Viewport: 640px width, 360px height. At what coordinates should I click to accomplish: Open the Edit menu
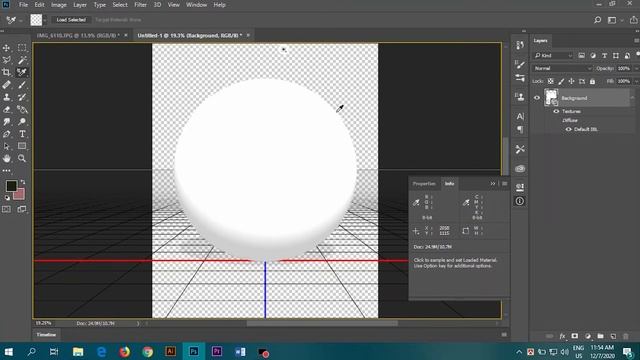point(39,5)
